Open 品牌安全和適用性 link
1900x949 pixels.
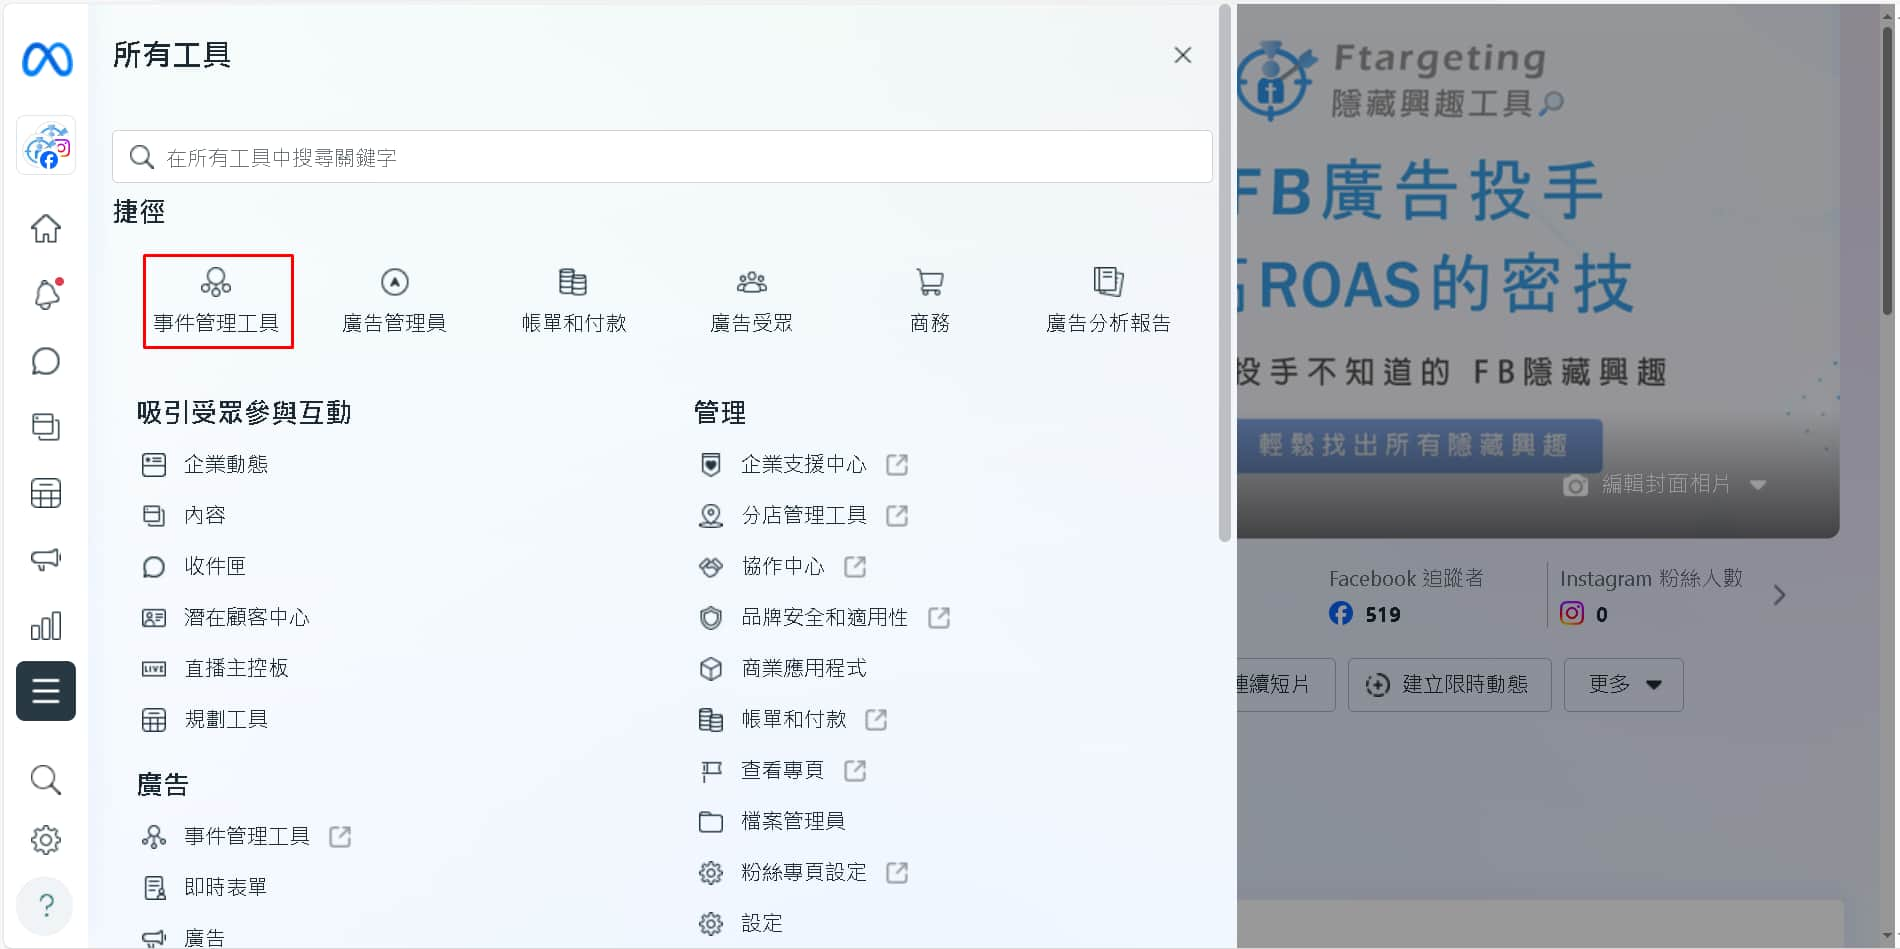click(824, 618)
